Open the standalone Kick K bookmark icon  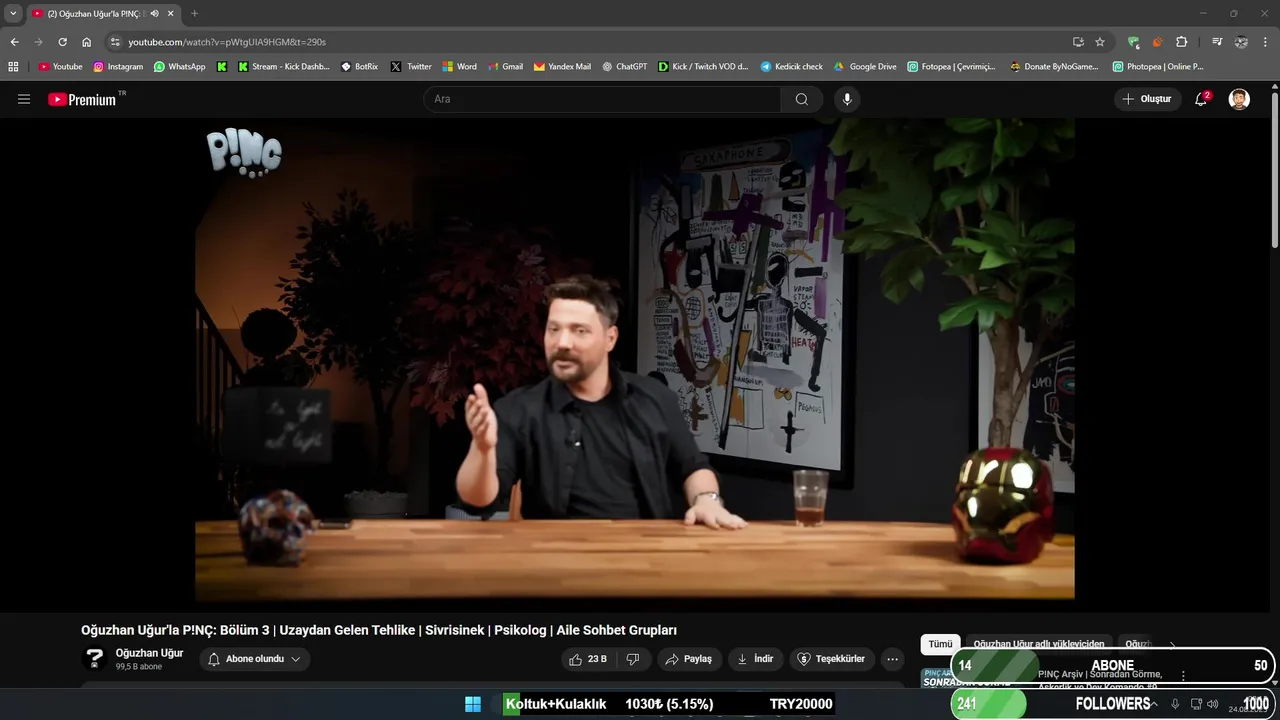222,66
